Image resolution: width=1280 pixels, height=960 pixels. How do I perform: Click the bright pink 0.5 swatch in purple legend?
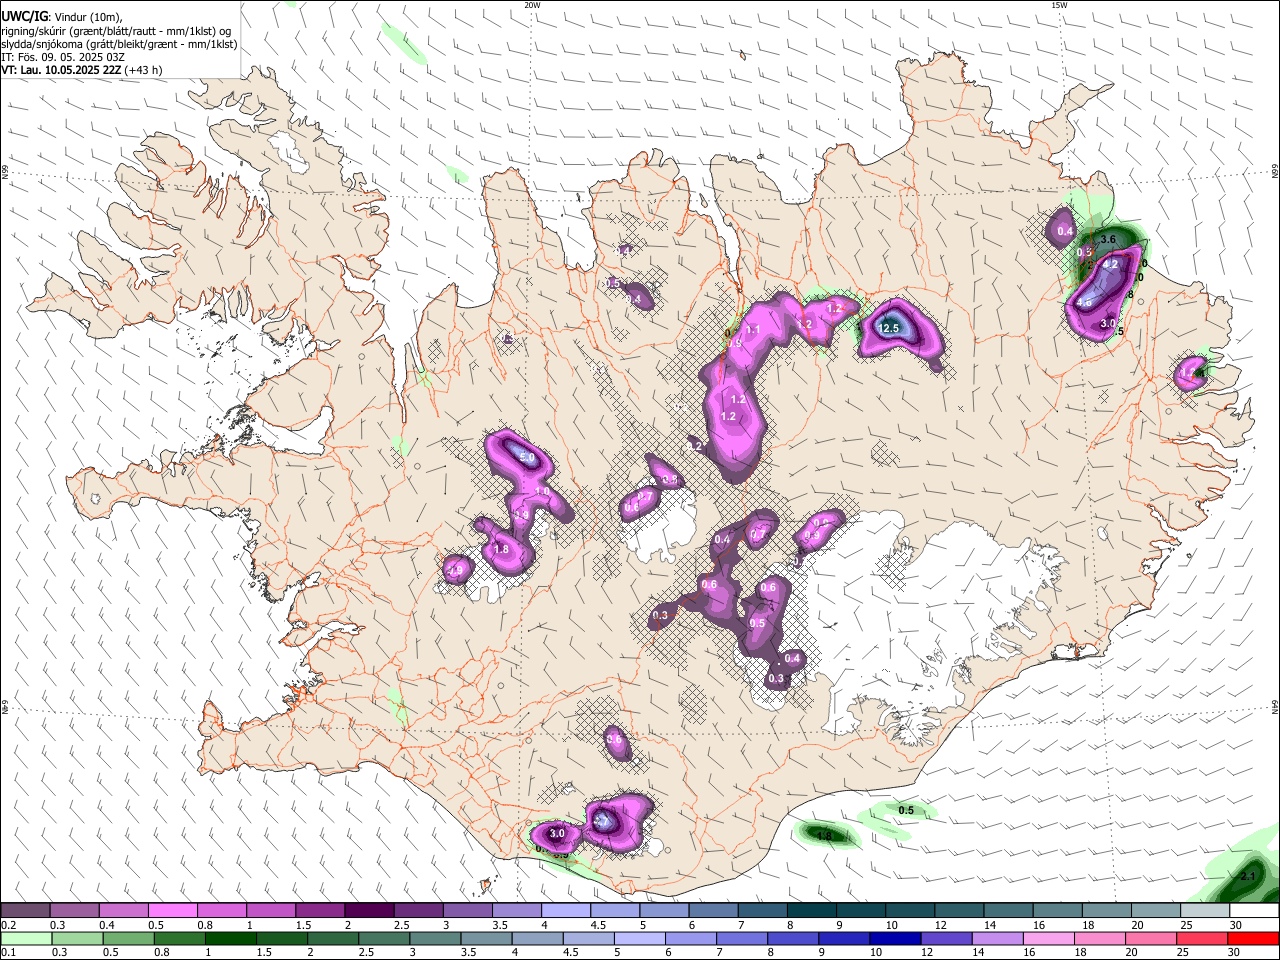coord(172,911)
